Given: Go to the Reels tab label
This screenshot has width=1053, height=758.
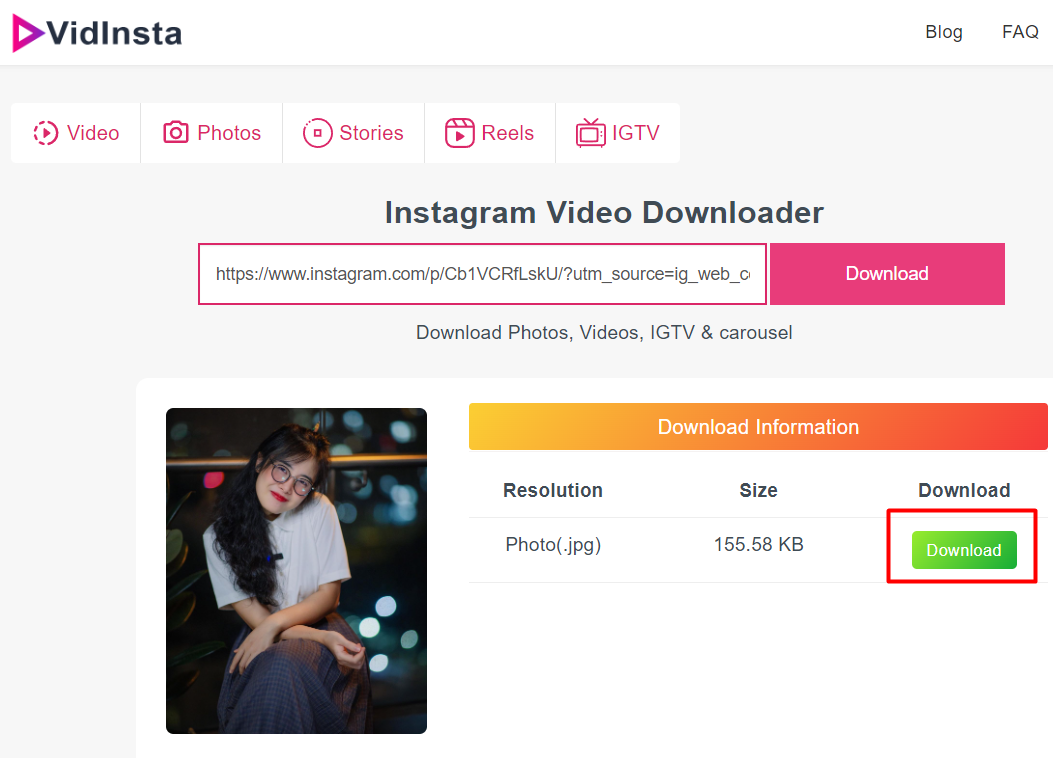Looking at the screenshot, I should (x=508, y=133).
